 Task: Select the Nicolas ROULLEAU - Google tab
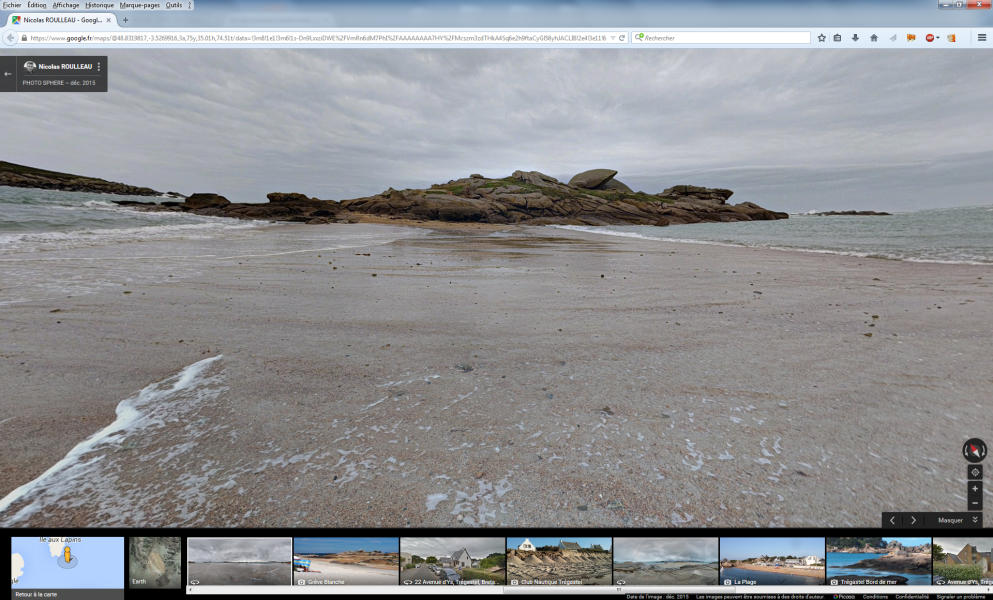pos(61,20)
